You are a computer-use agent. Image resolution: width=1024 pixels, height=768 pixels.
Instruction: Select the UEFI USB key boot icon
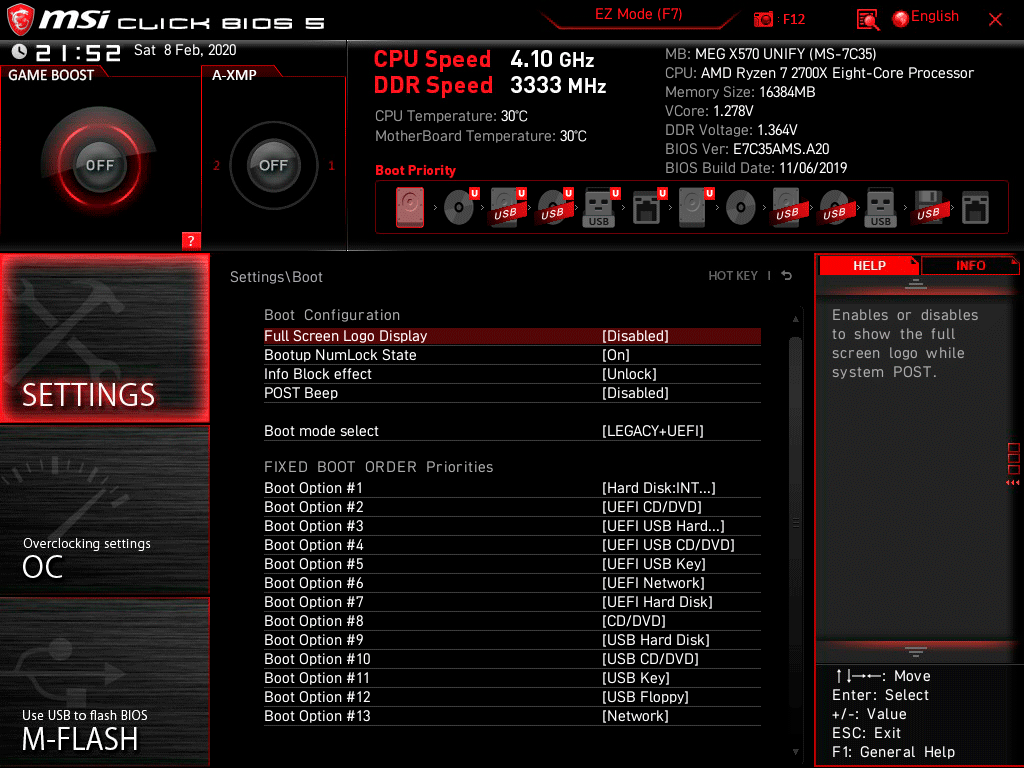[601, 208]
